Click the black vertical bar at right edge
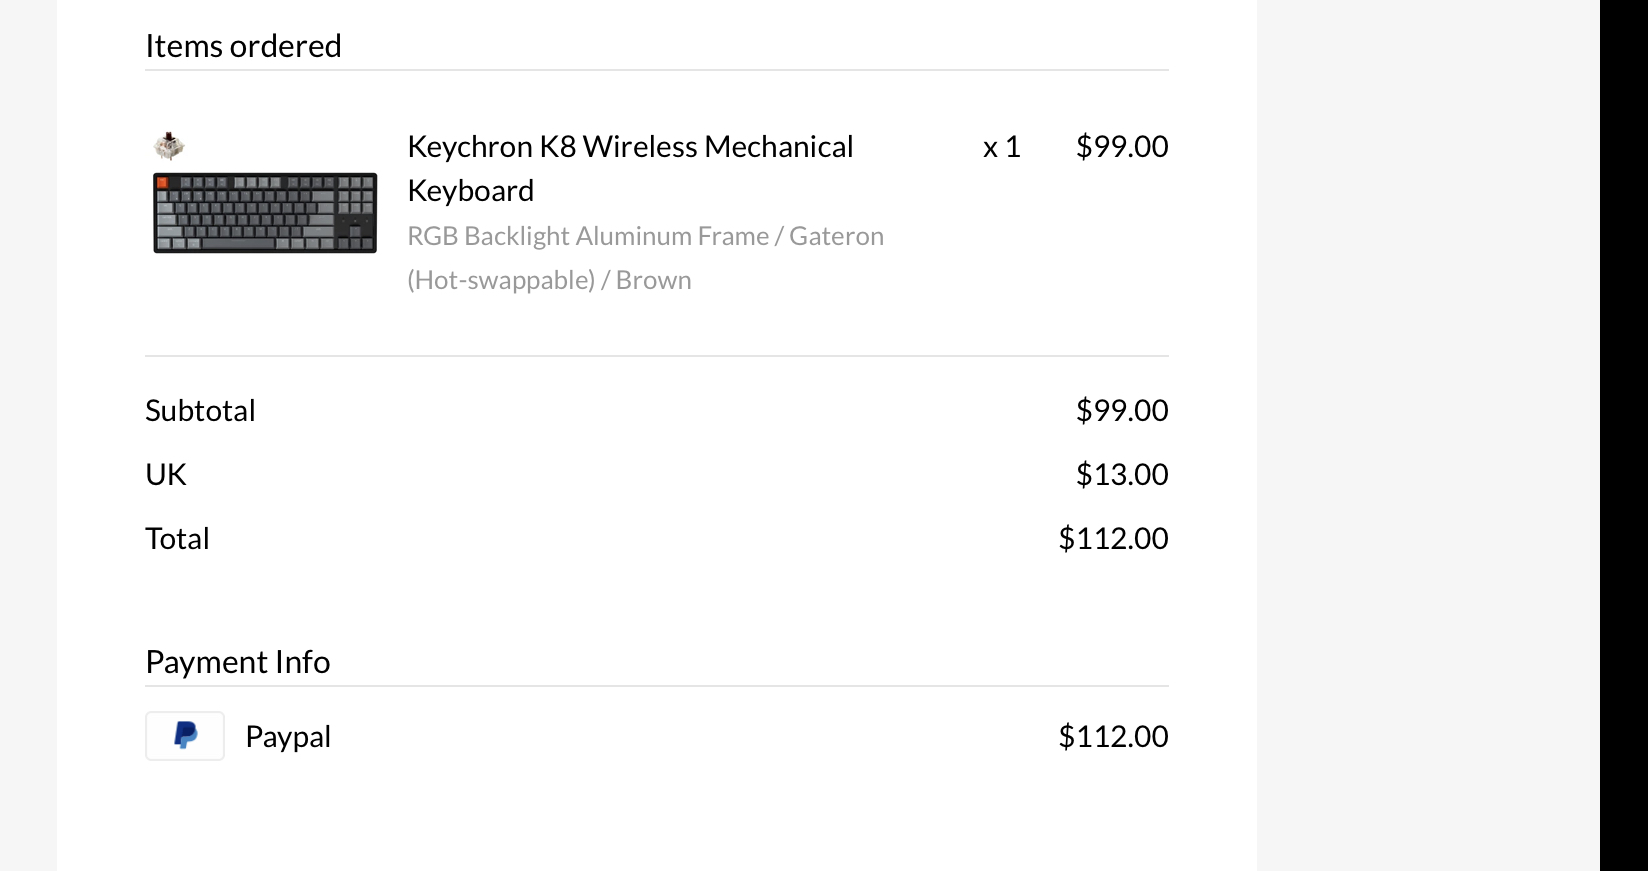Image resolution: width=1648 pixels, height=871 pixels. [x=1623, y=435]
